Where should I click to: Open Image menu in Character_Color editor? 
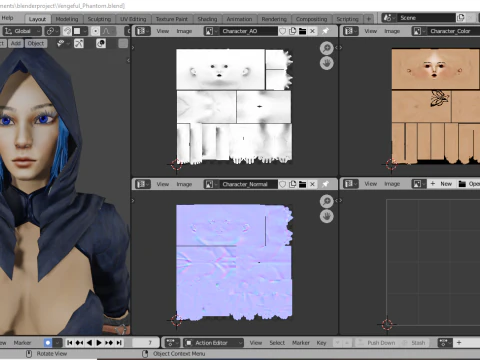click(x=392, y=31)
